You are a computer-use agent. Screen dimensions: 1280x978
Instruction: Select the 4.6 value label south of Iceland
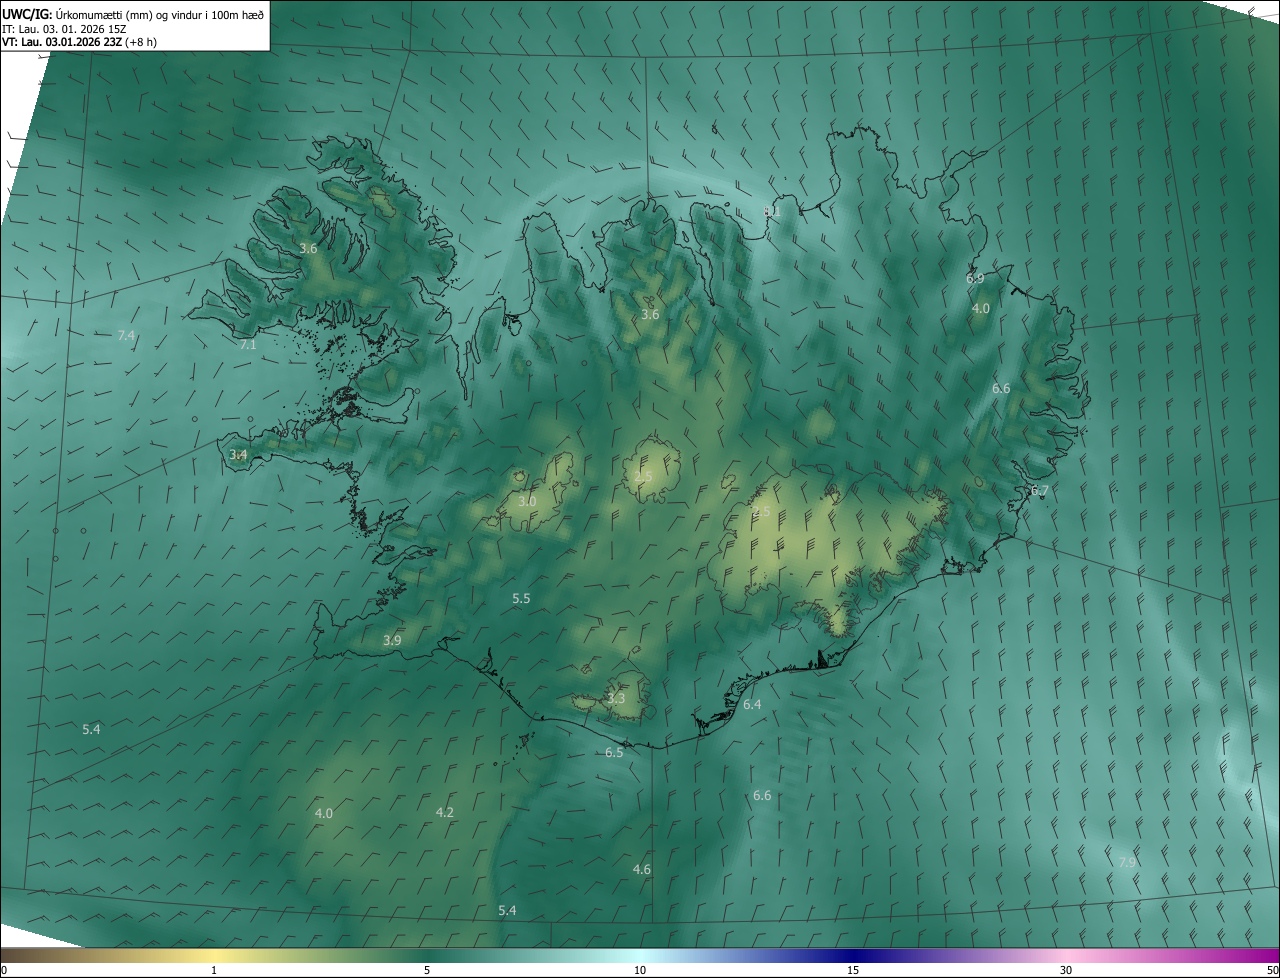(642, 870)
